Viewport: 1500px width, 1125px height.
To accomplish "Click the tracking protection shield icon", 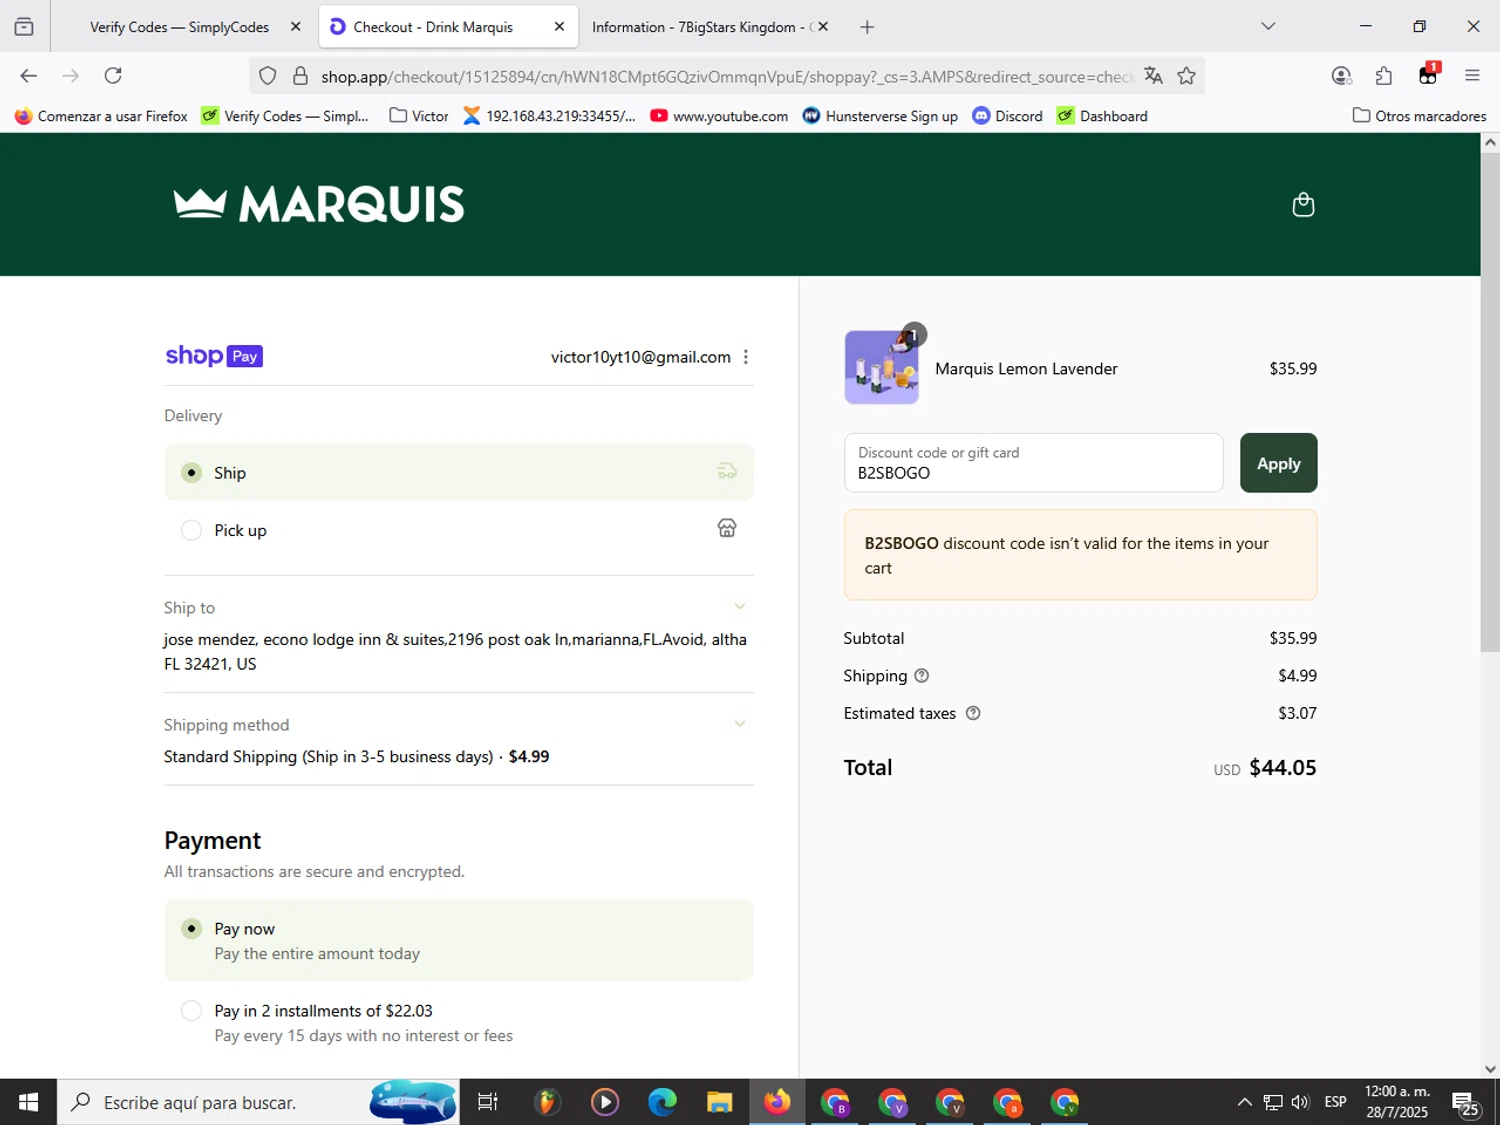I will (267, 76).
